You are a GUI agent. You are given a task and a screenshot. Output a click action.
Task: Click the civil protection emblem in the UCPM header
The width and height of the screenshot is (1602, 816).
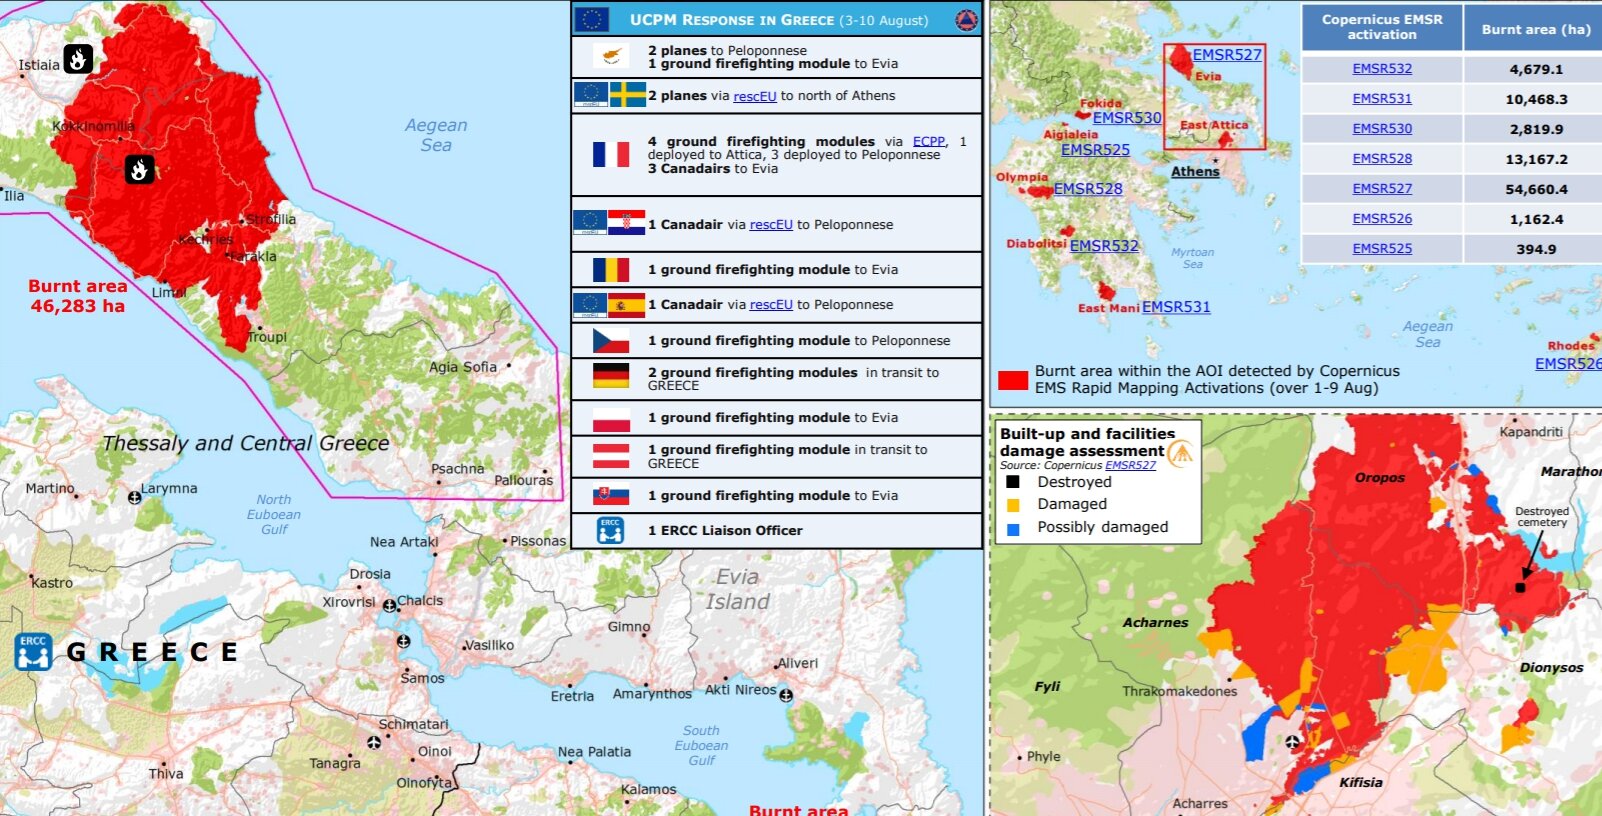click(966, 19)
